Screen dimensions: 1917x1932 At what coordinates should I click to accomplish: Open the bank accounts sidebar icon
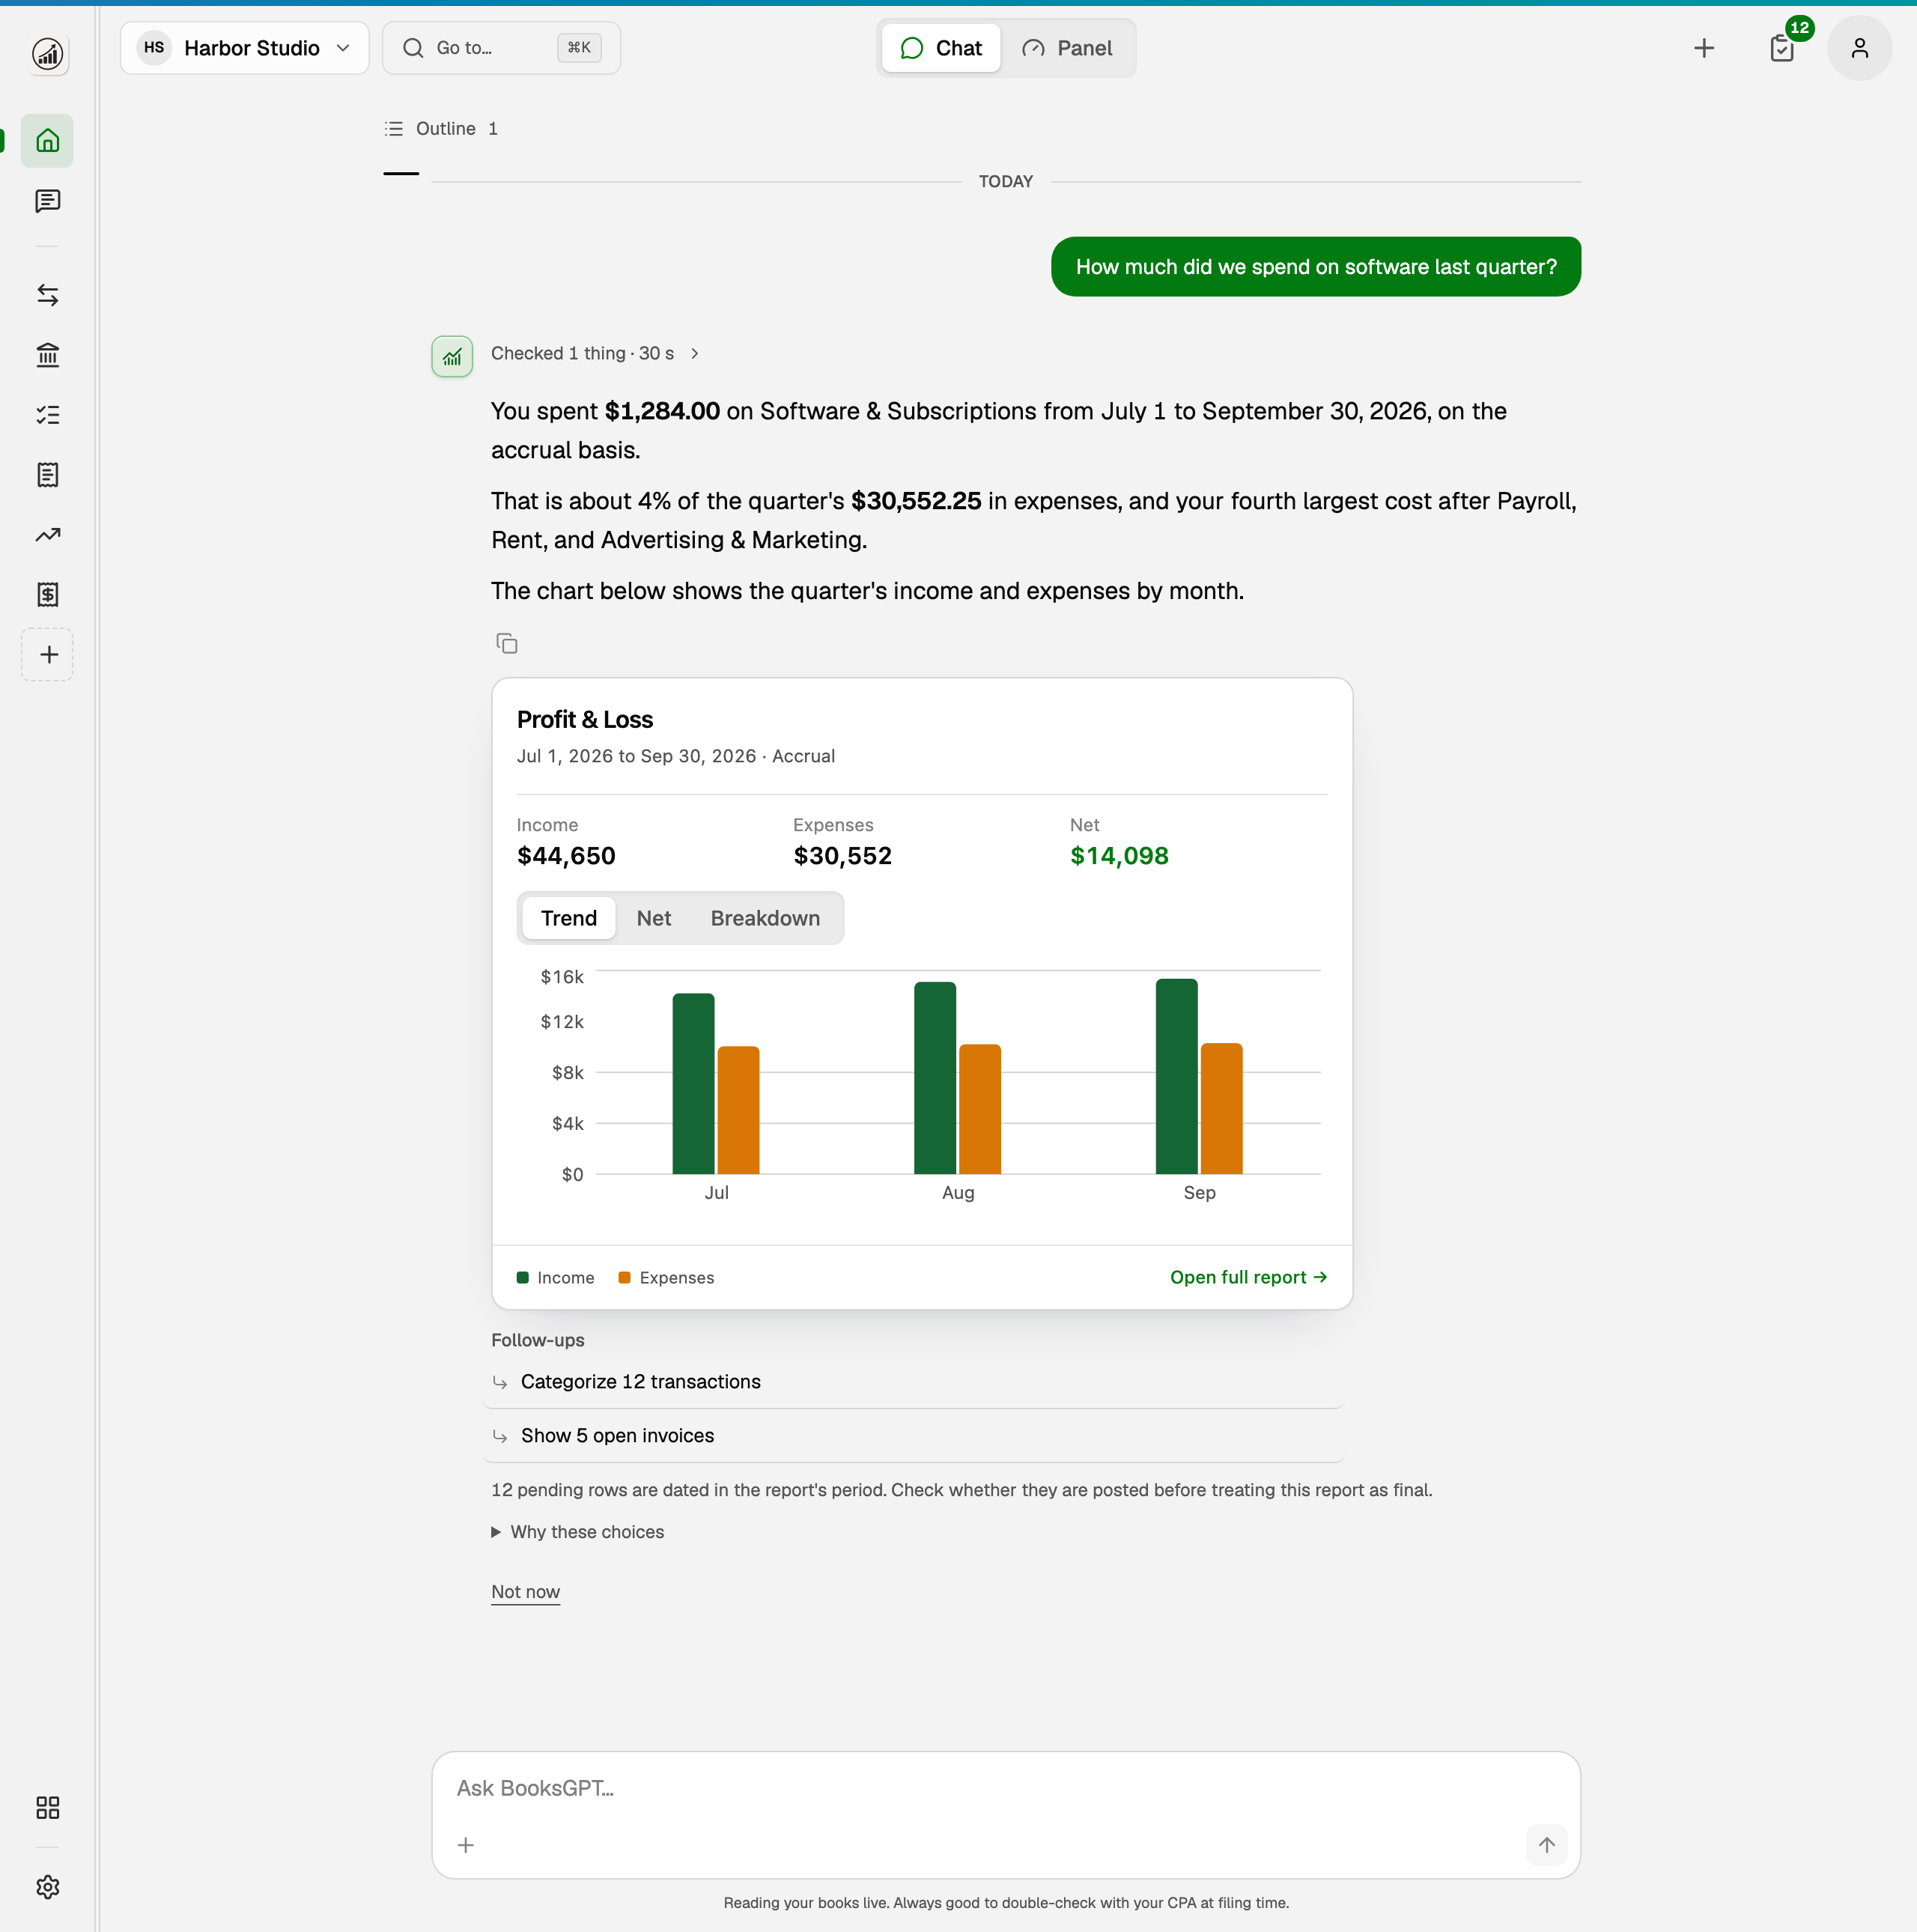[47, 355]
